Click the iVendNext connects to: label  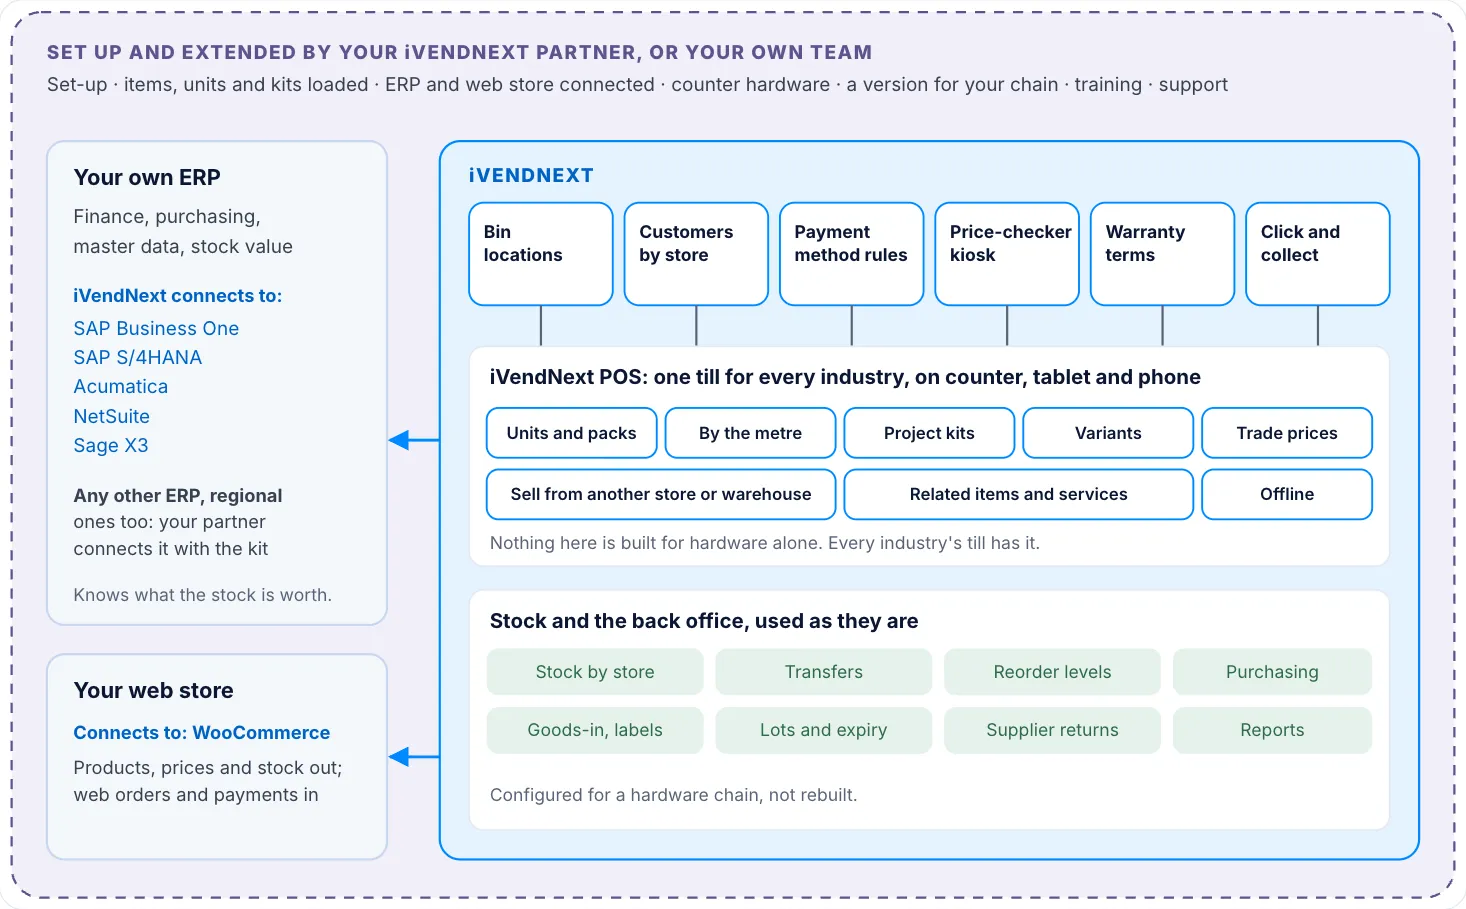coord(178,295)
